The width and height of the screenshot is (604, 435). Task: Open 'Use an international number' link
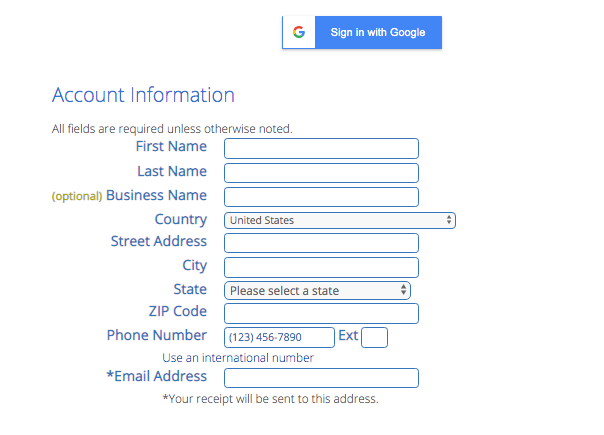(x=238, y=358)
